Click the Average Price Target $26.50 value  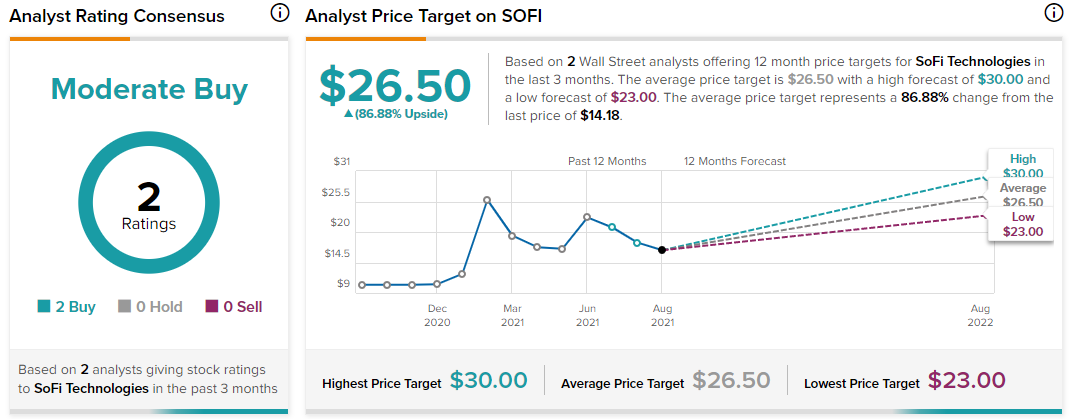pyautogui.click(x=731, y=381)
